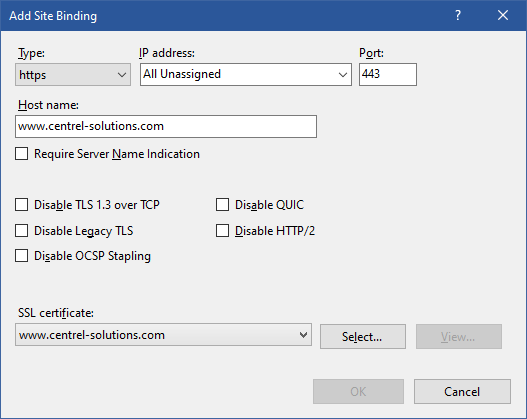
Task: Enable Require Server Name Indication
Action: click(x=22, y=154)
